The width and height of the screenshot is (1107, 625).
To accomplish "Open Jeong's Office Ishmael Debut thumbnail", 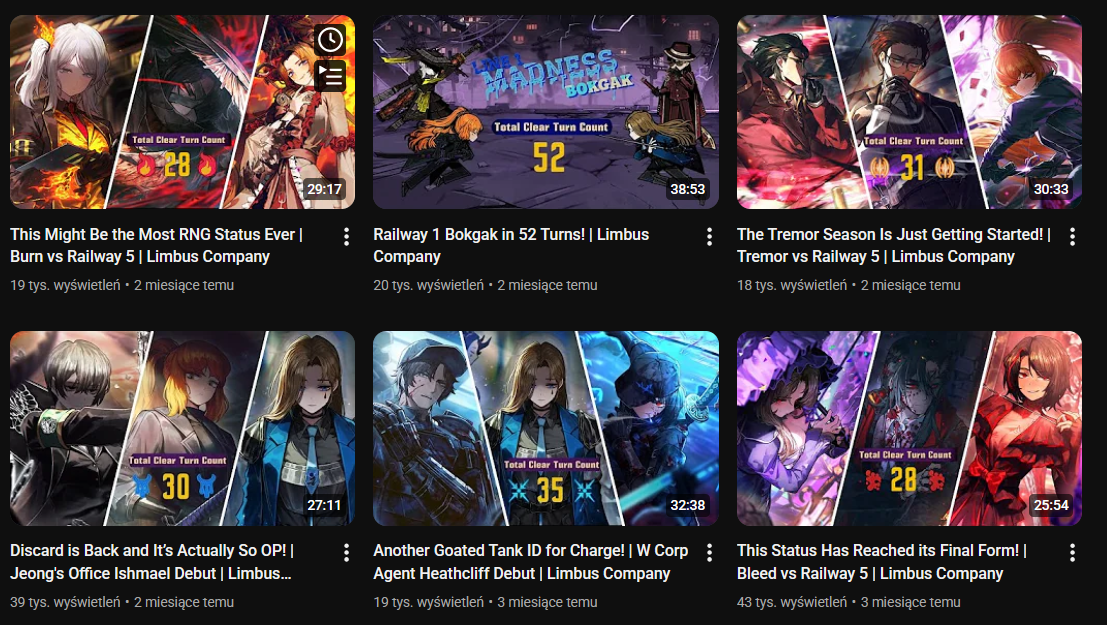I will 182,428.
